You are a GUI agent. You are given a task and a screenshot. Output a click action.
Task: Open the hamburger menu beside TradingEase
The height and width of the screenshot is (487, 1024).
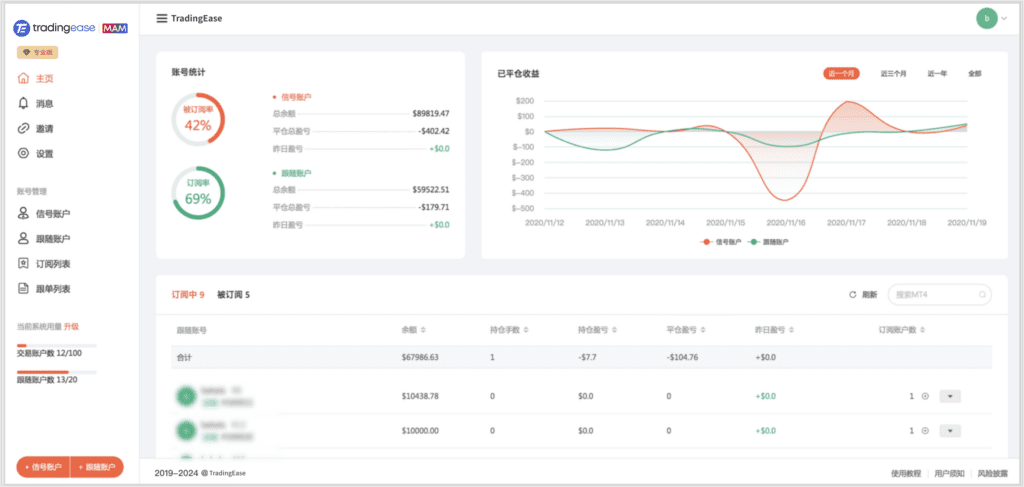162,18
